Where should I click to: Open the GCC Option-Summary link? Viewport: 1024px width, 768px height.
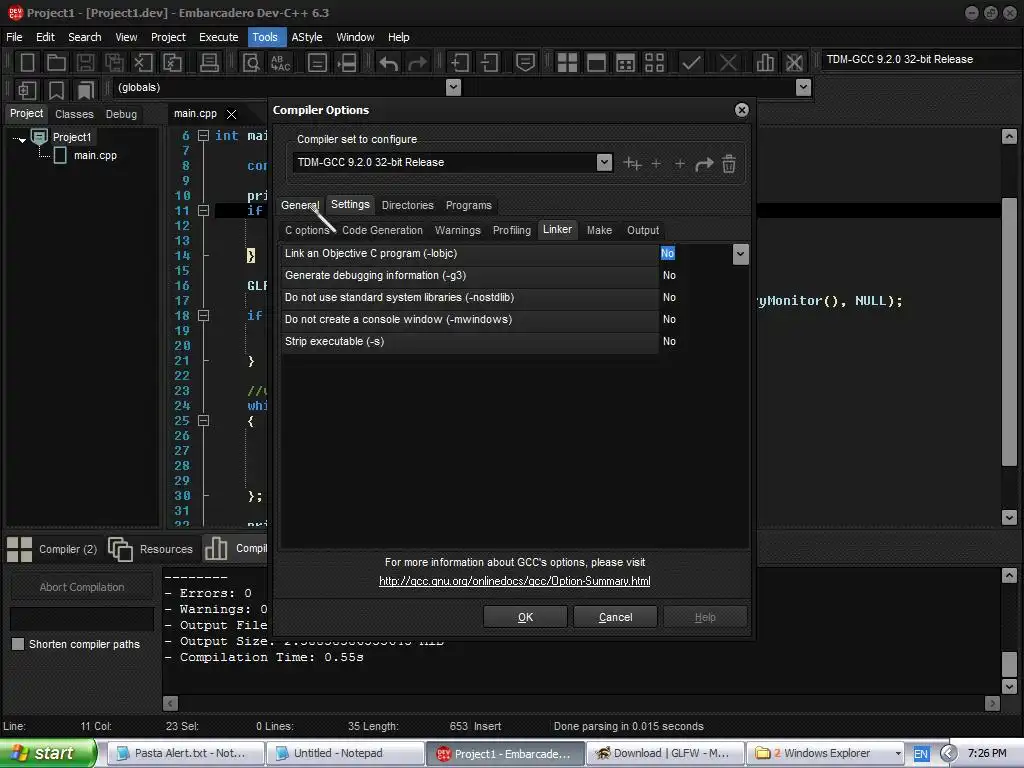click(515, 581)
